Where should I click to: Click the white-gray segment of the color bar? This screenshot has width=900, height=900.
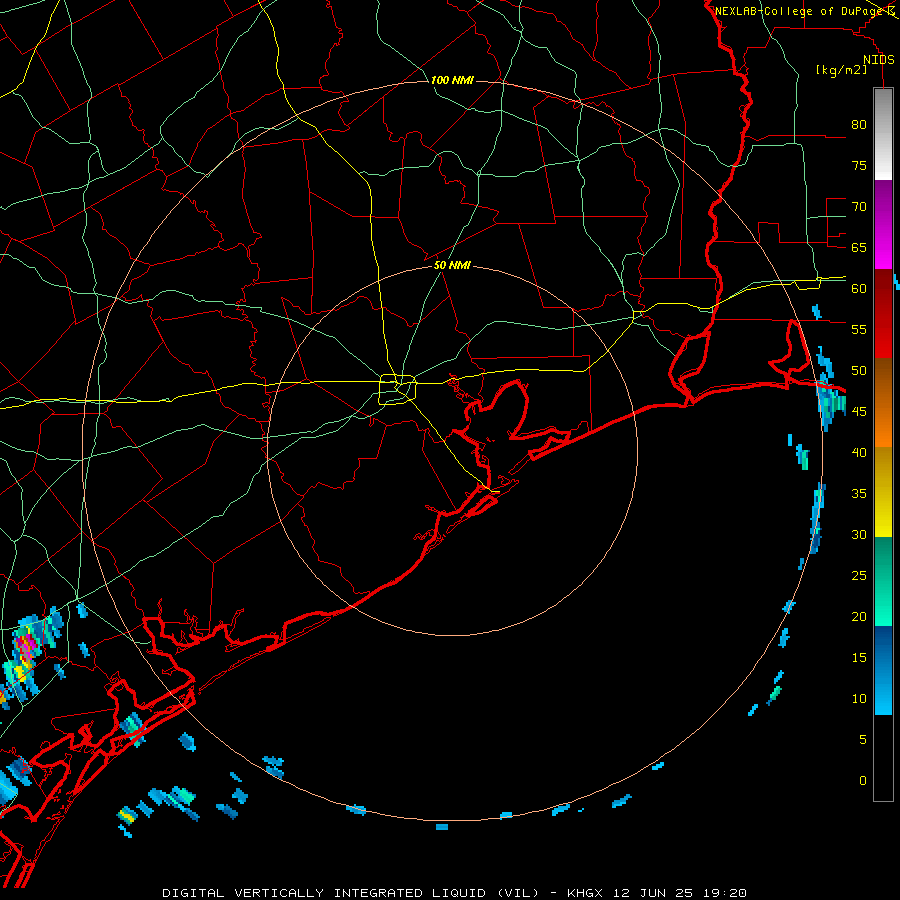pyautogui.click(x=883, y=134)
